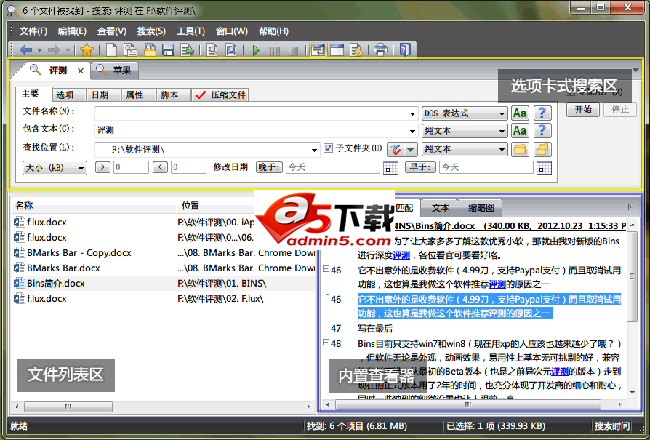Print results with the printer icon
This screenshot has width=650, height=440.
click(x=381, y=50)
